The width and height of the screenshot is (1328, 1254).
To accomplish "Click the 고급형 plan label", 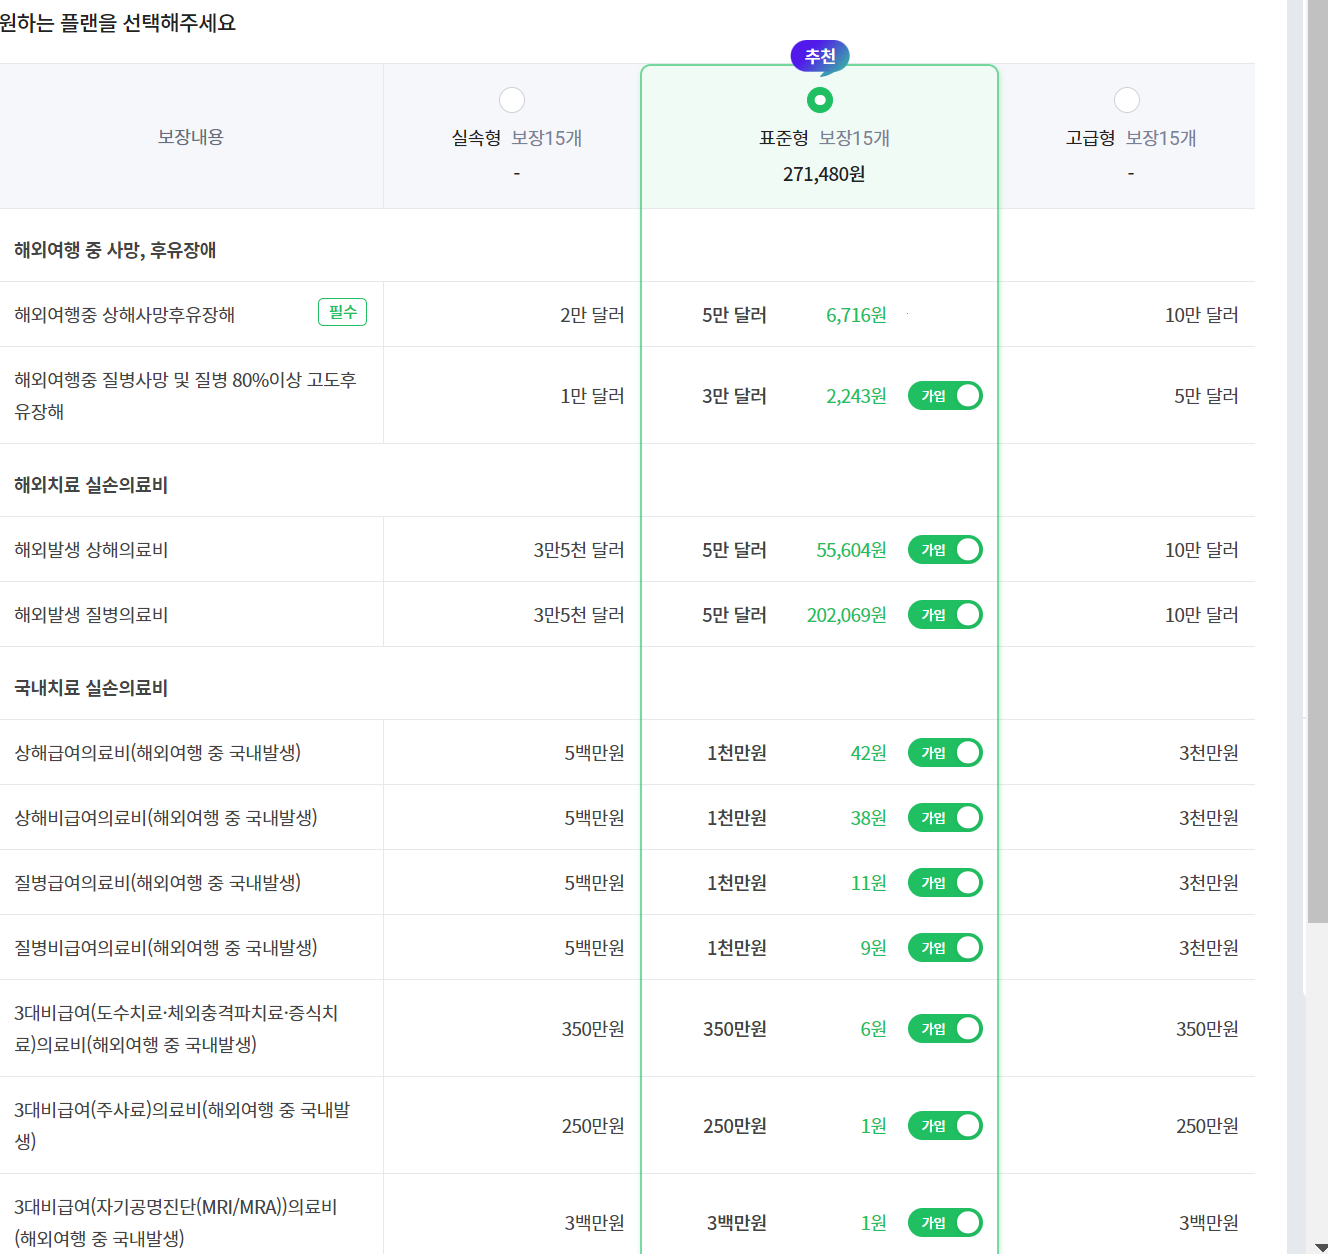I will [x=1090, y=138].
